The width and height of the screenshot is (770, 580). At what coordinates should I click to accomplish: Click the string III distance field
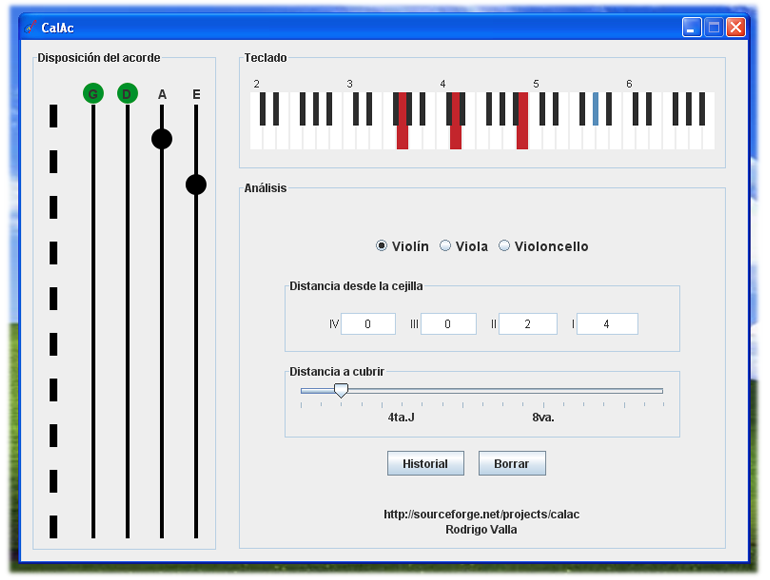point(448,324)
